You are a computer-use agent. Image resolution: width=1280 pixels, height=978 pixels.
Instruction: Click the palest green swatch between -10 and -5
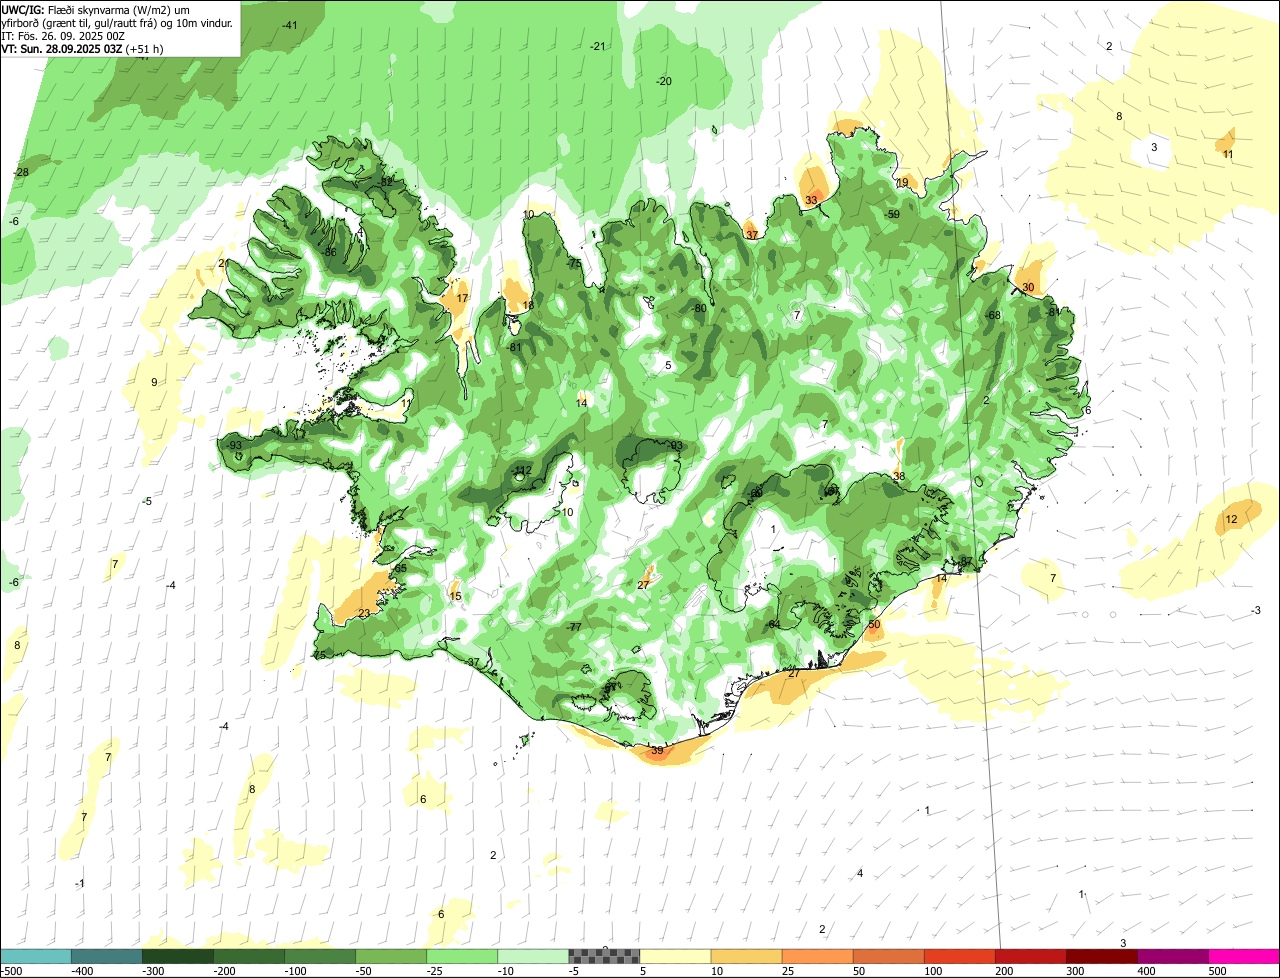[x=533, y=957]
